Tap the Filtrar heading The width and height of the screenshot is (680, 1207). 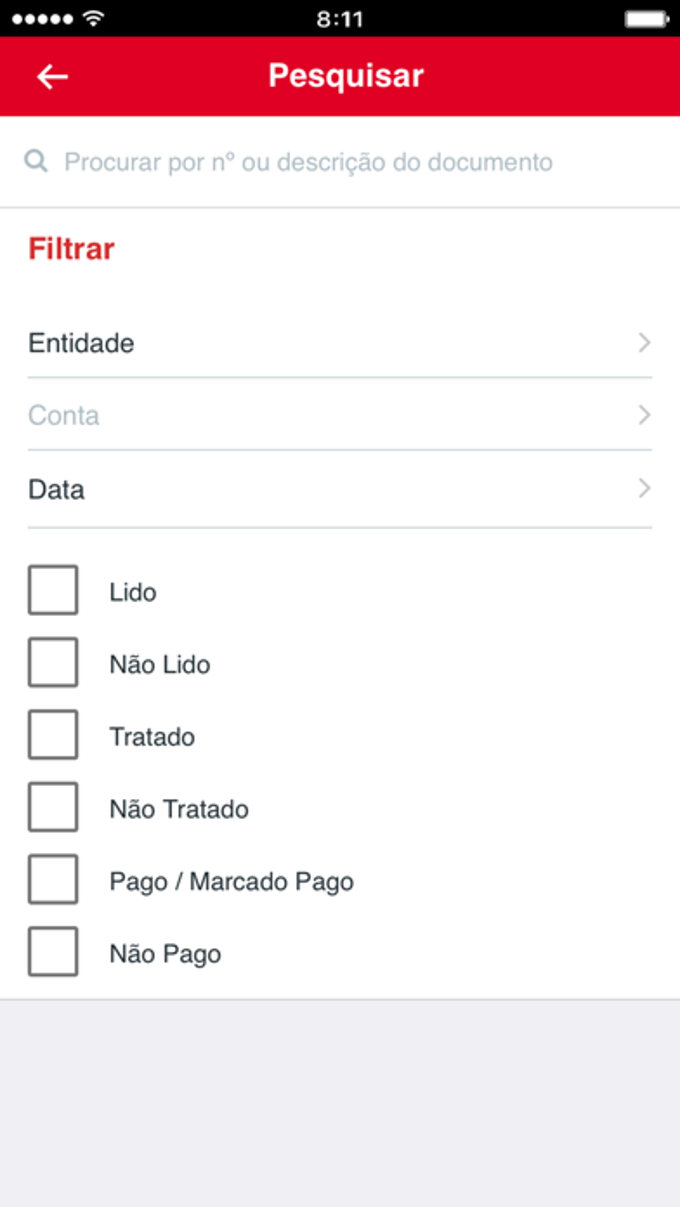(x=70, y=248)
